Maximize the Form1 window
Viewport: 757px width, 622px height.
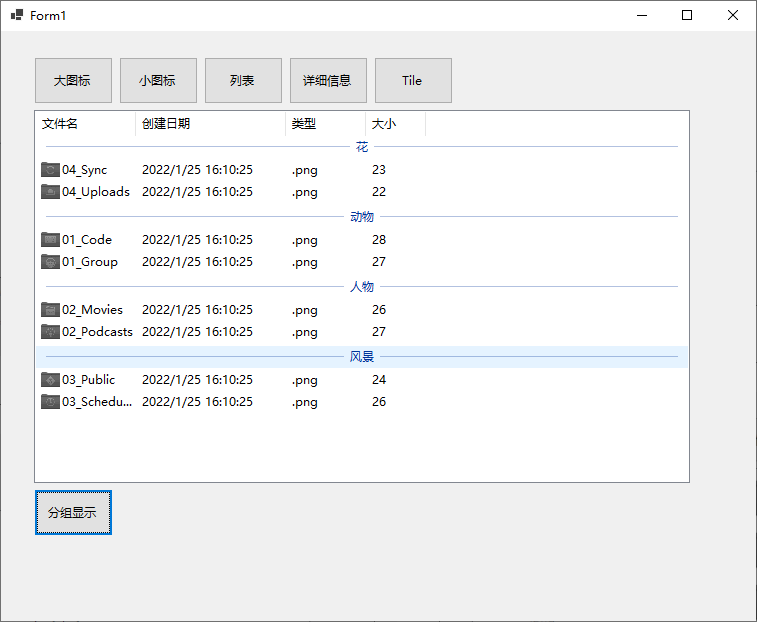coord(687,15)
